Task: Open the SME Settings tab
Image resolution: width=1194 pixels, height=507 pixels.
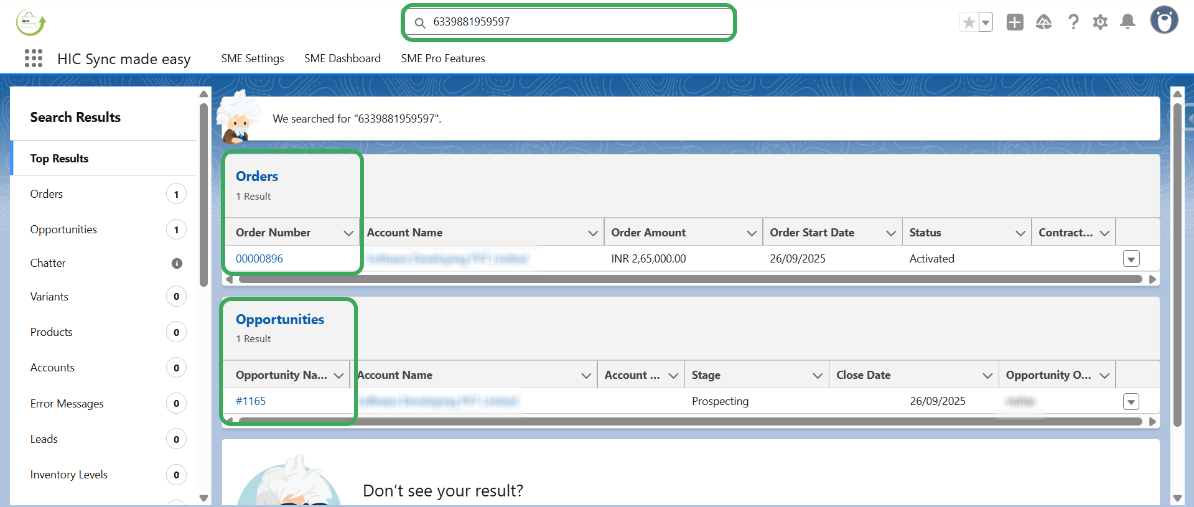Action: [x=253, y=59]
